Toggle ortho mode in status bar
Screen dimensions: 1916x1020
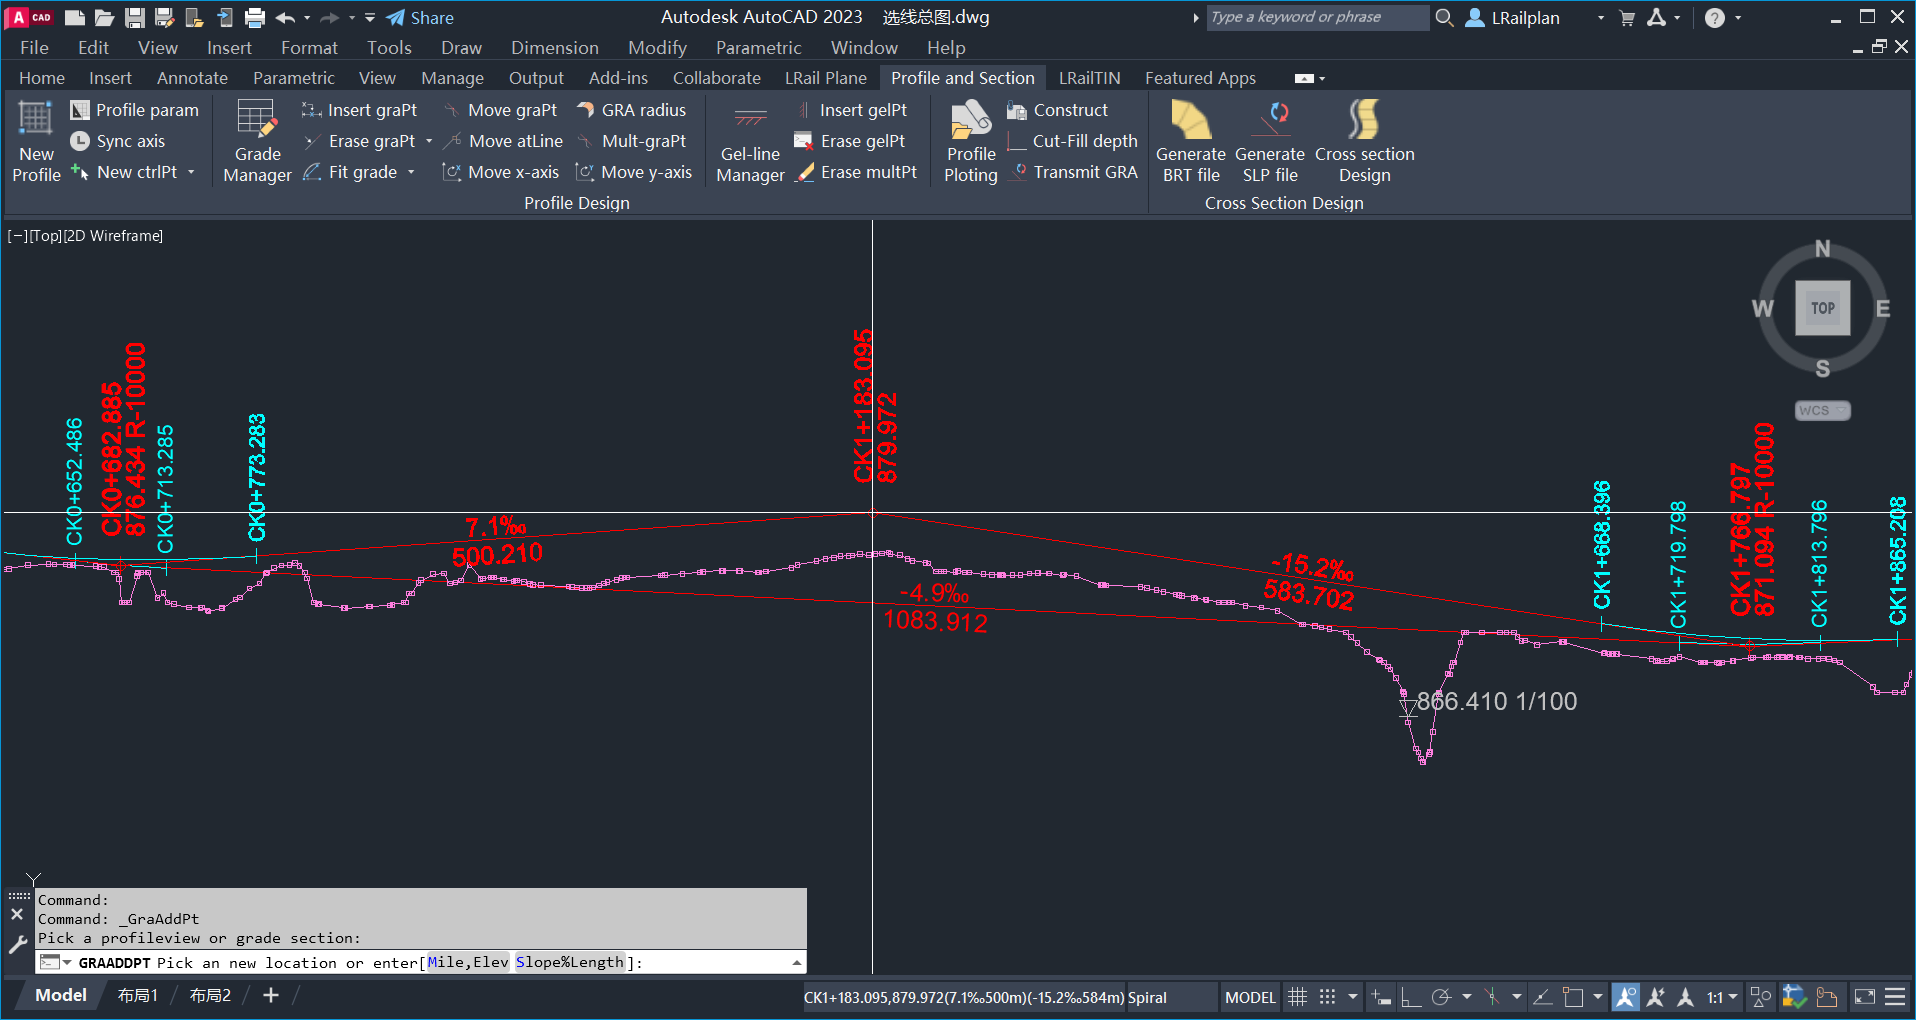(x=1411, y=996)
